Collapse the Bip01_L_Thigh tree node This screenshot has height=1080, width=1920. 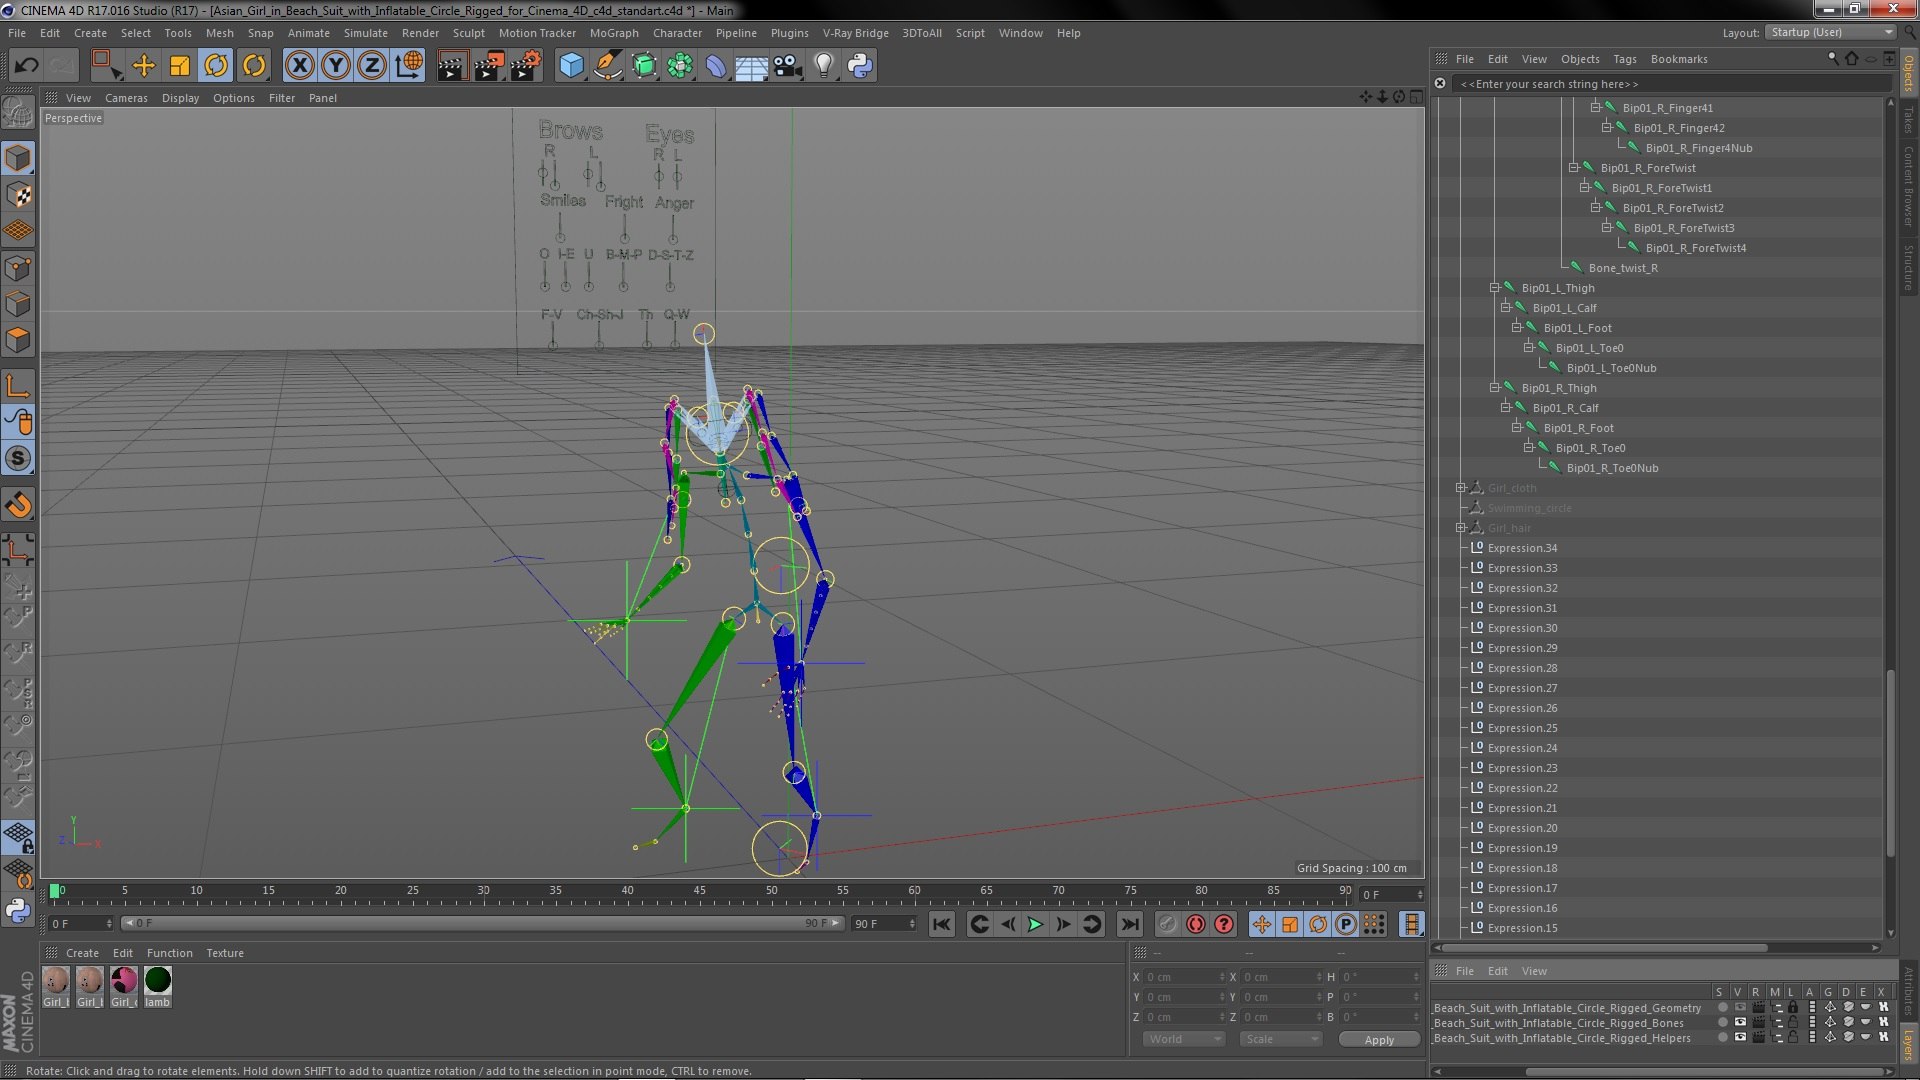1495,288
